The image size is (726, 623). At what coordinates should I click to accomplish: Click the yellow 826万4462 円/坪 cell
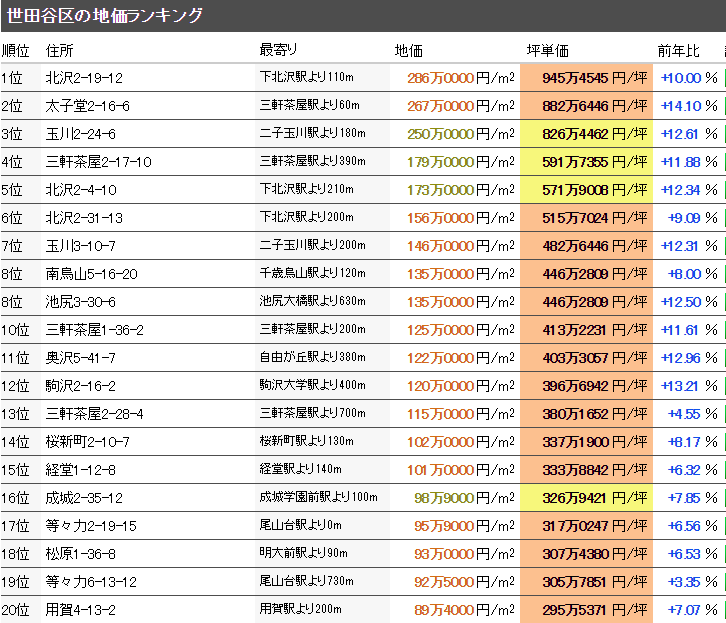click(586, 134)
